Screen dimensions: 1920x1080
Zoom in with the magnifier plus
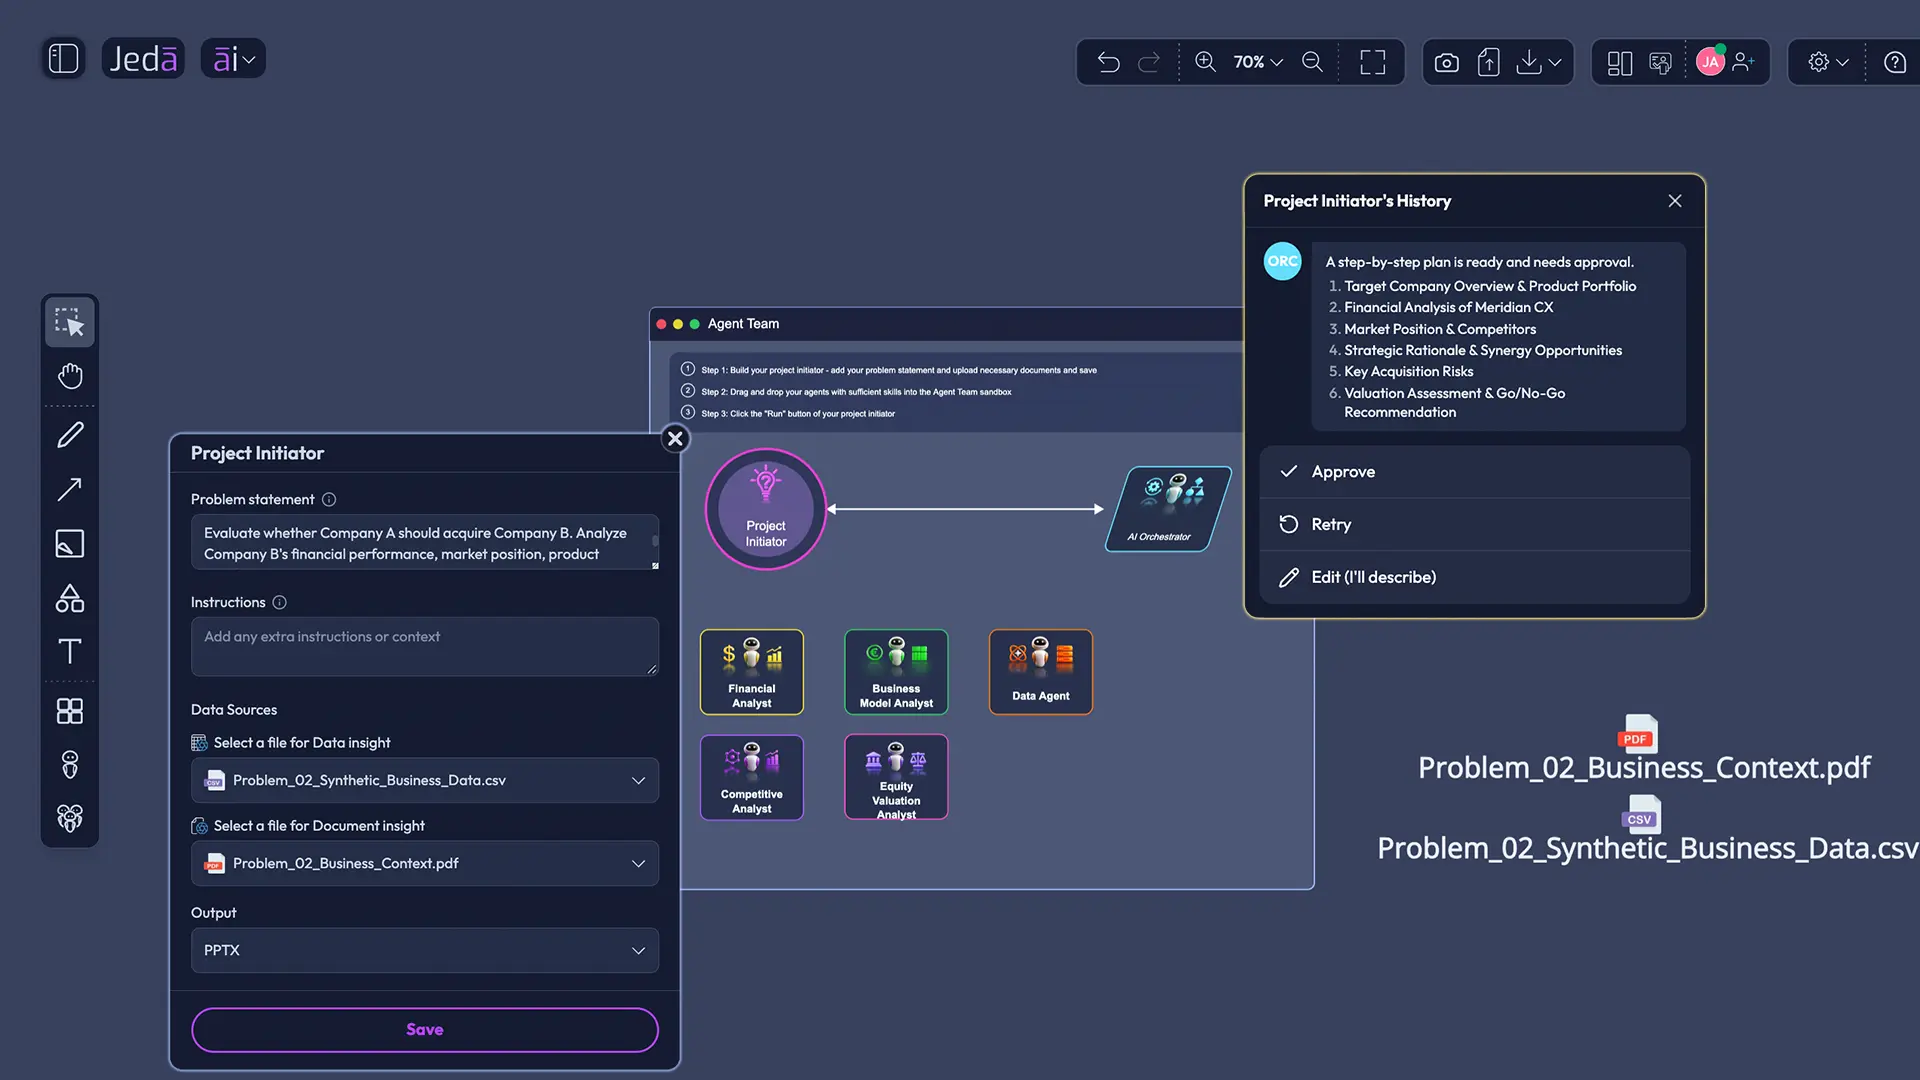point(1205,62)
